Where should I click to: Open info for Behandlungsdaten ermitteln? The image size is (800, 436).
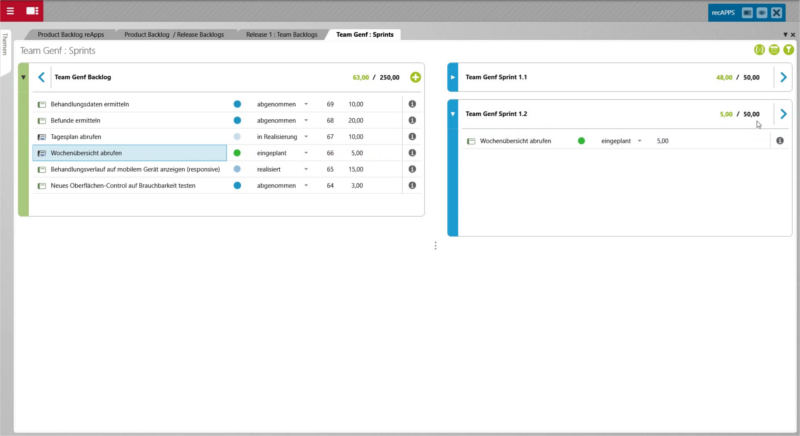(412, 104)
